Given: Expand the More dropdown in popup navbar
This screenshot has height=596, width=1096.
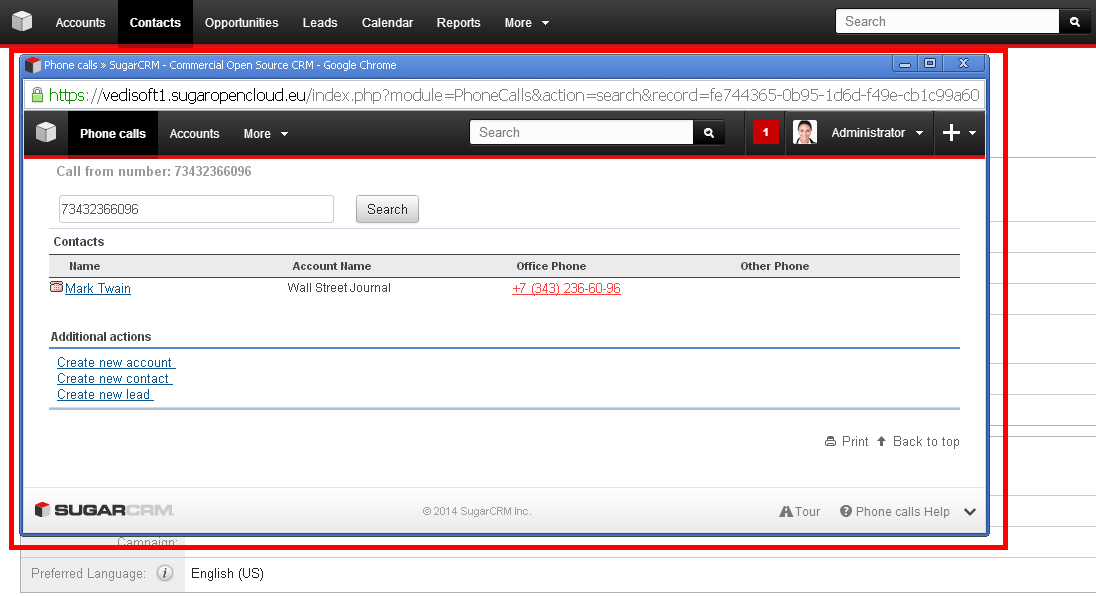Looking at the screenshot, I should tap(266, 133).
